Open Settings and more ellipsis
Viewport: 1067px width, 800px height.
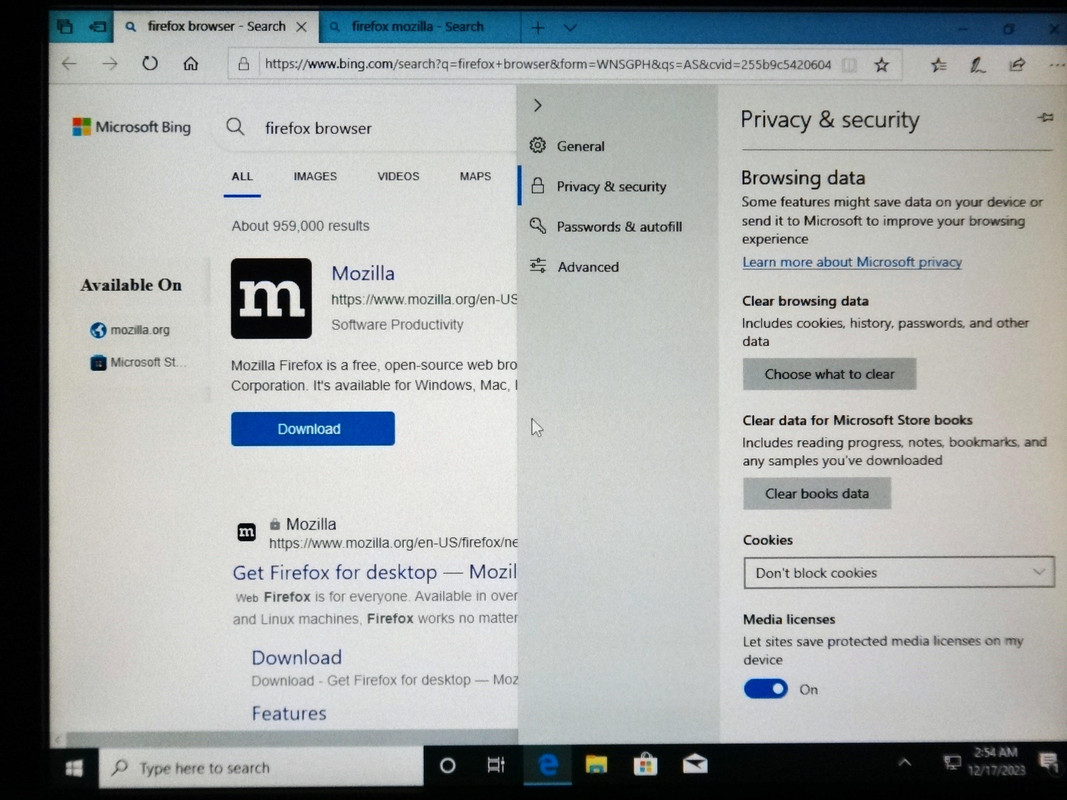(x=1056, y=65)
